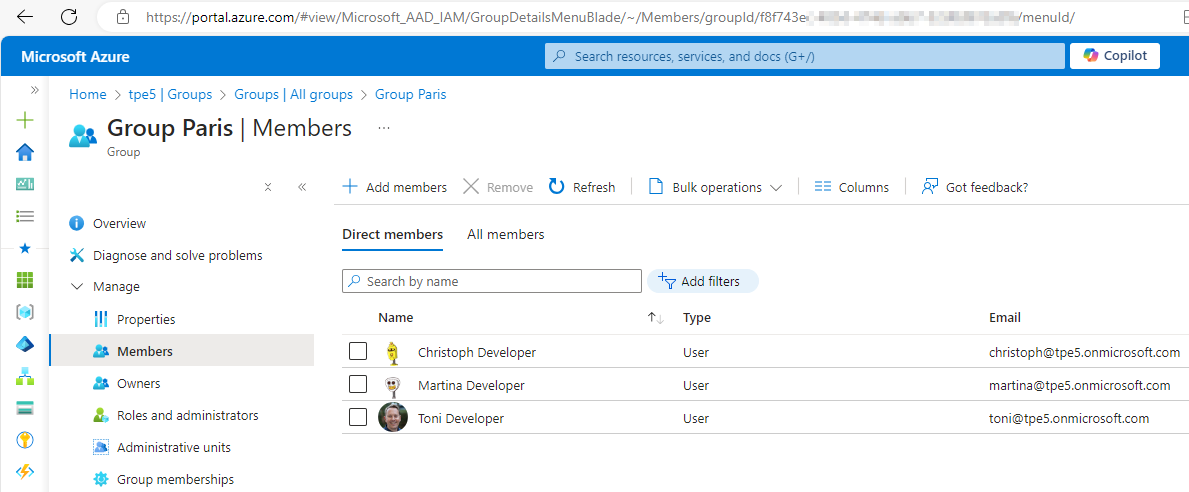Select checkbox for Christoph Developer
This screenshot has height=492, width=1189.
(358, 352)
